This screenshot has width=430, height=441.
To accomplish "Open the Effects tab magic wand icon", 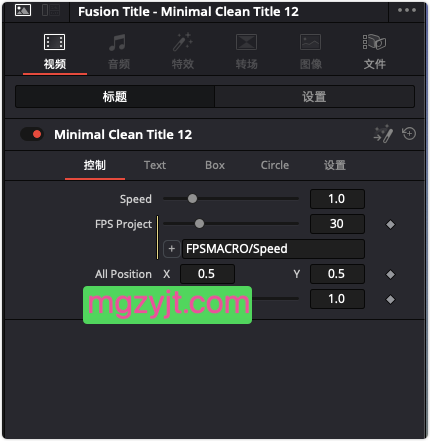I will click(182, 42).
